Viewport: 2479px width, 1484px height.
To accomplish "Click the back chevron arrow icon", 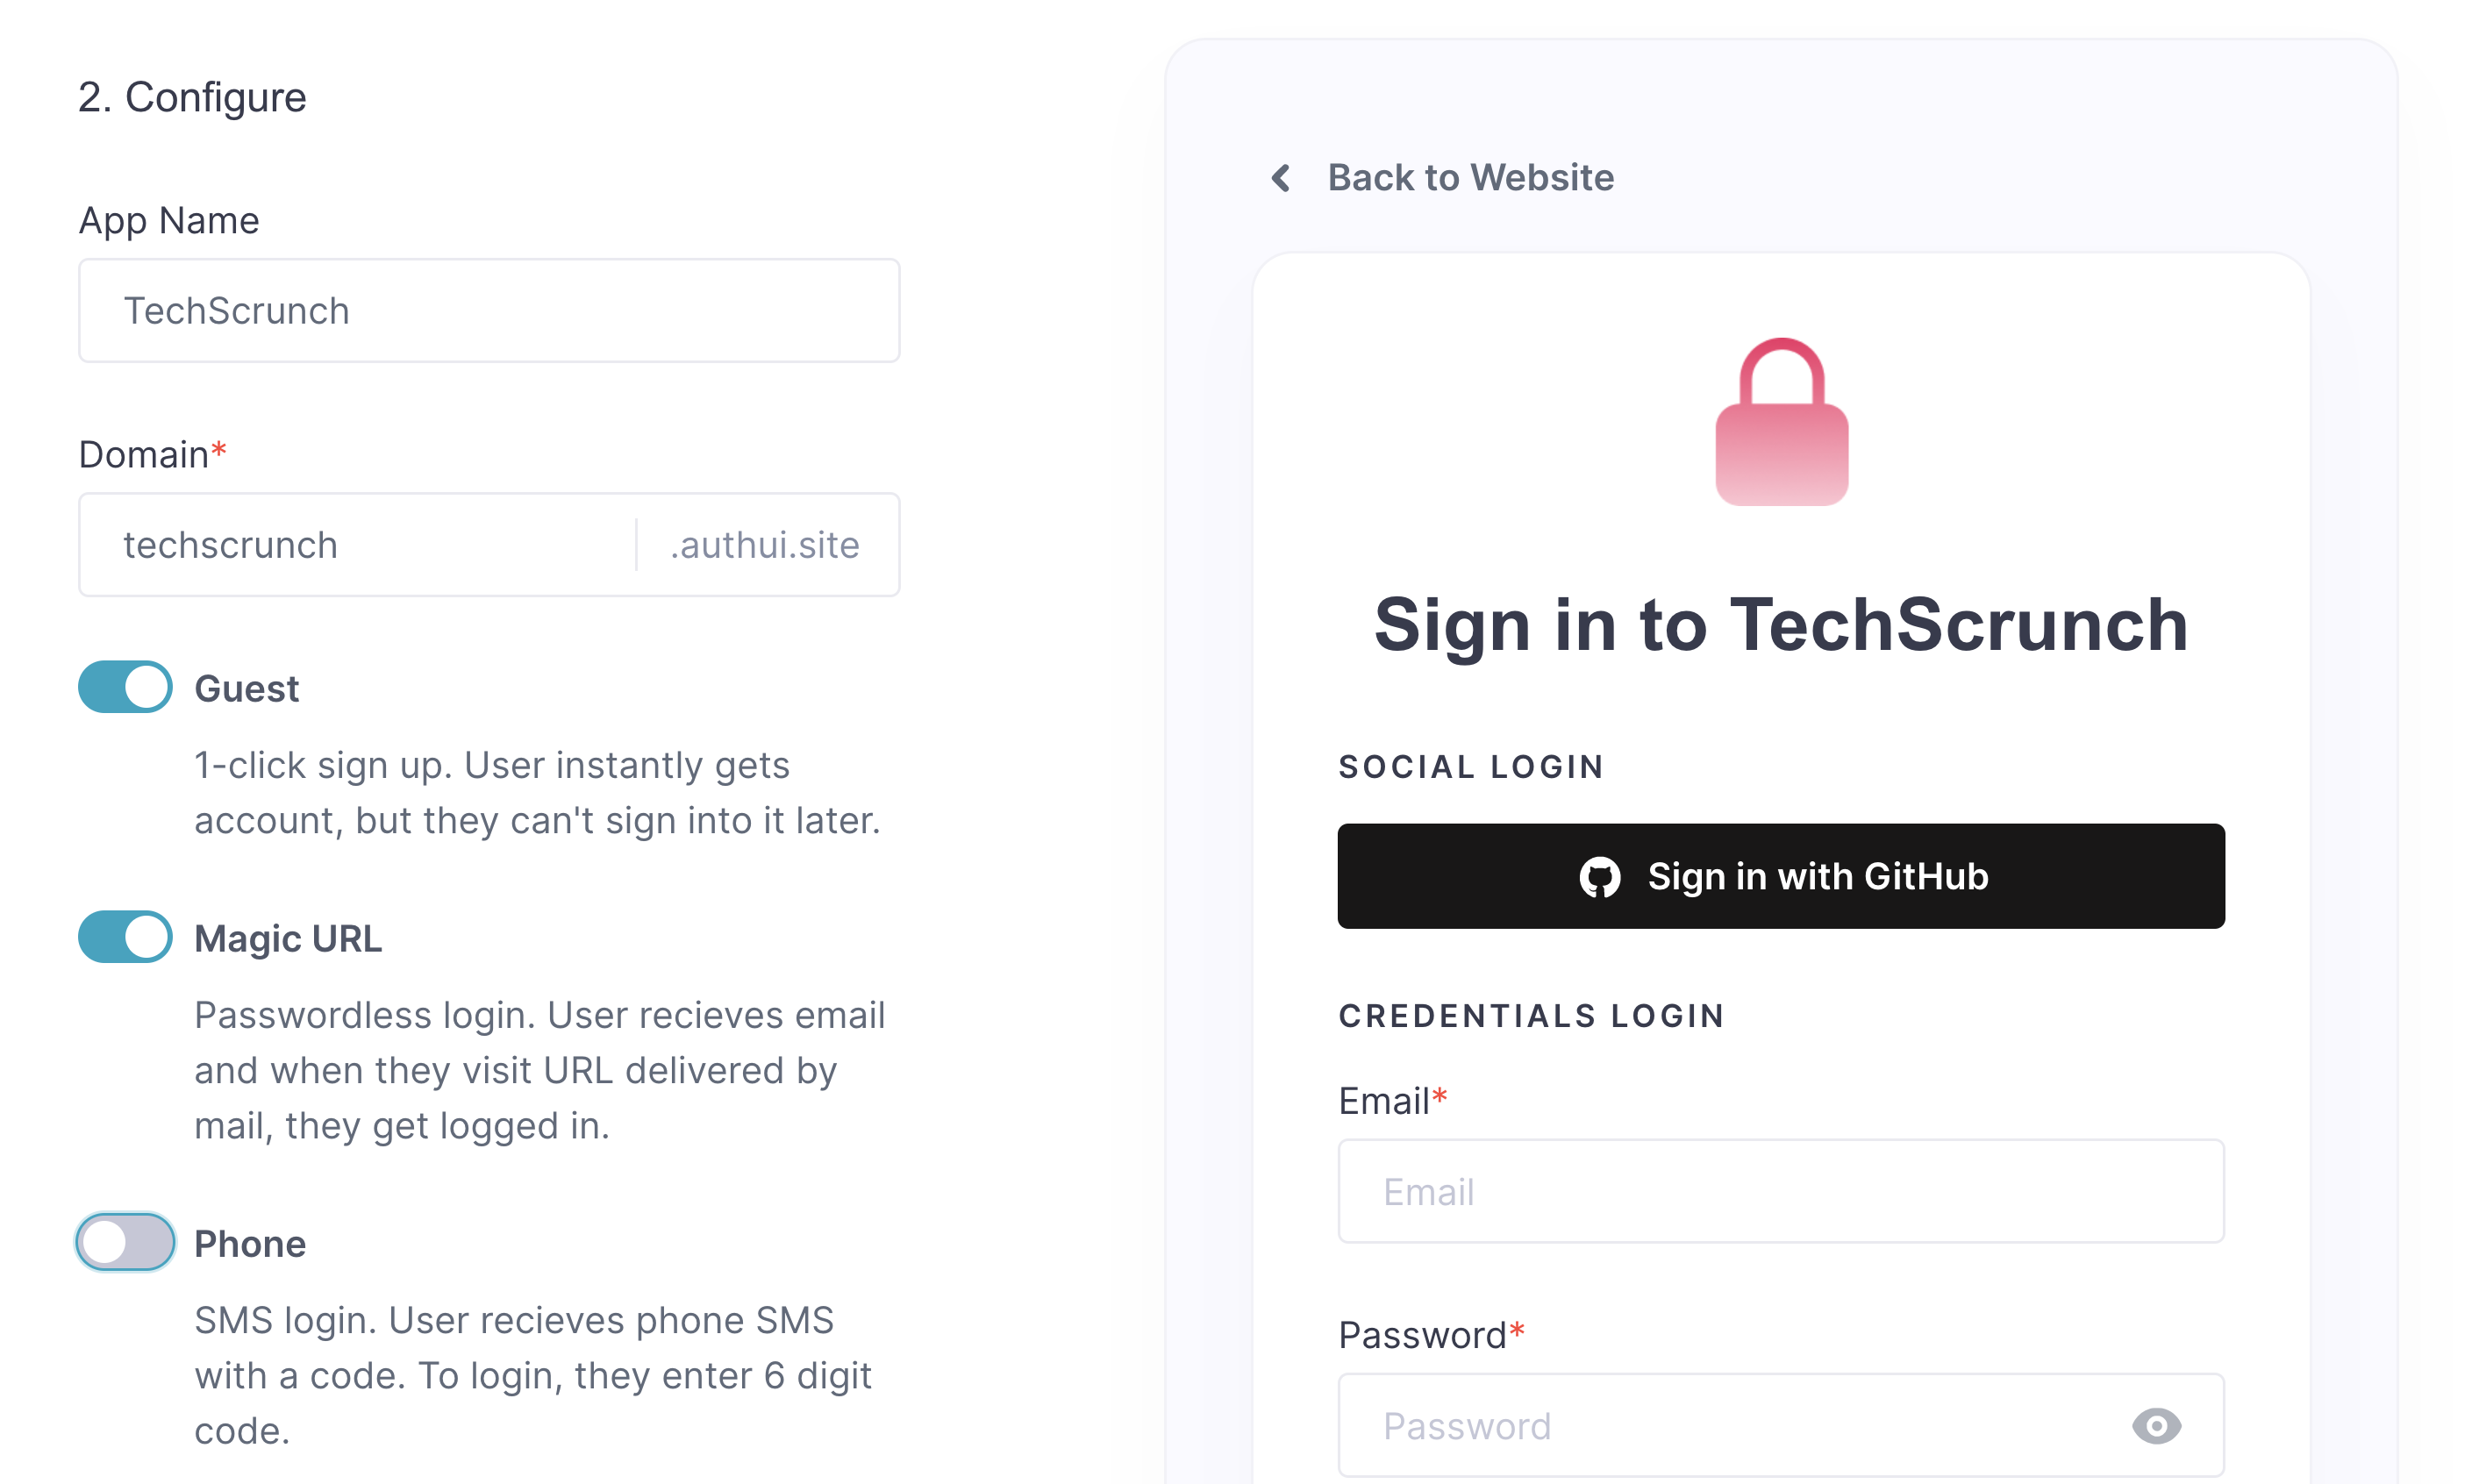I will (x=1281, y=178).
